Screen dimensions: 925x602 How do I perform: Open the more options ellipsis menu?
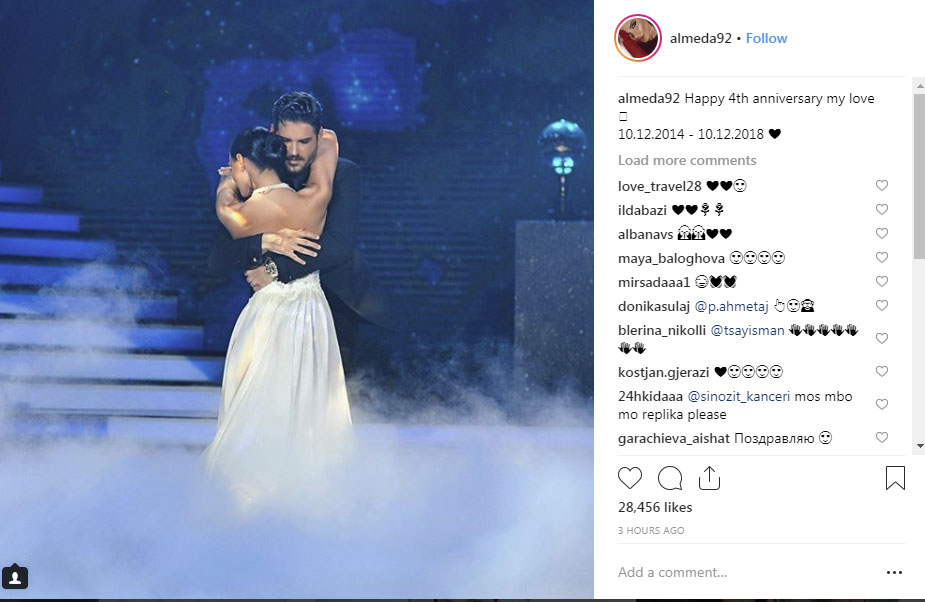(894, 572)
